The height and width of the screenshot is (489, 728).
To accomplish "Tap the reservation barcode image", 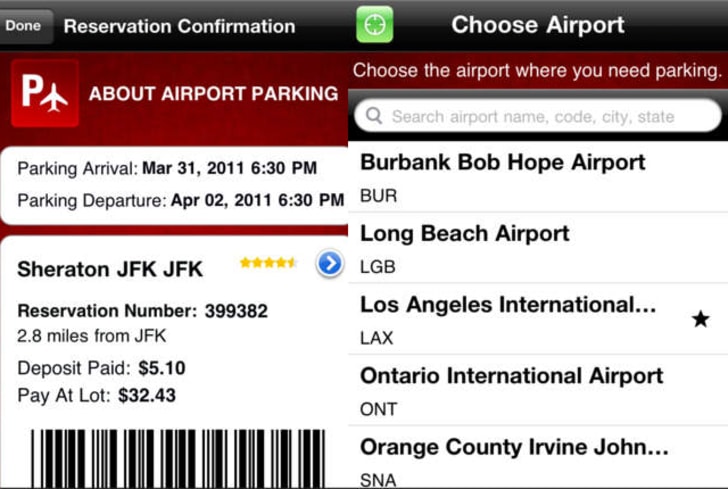I will click(x=178, y=458).
